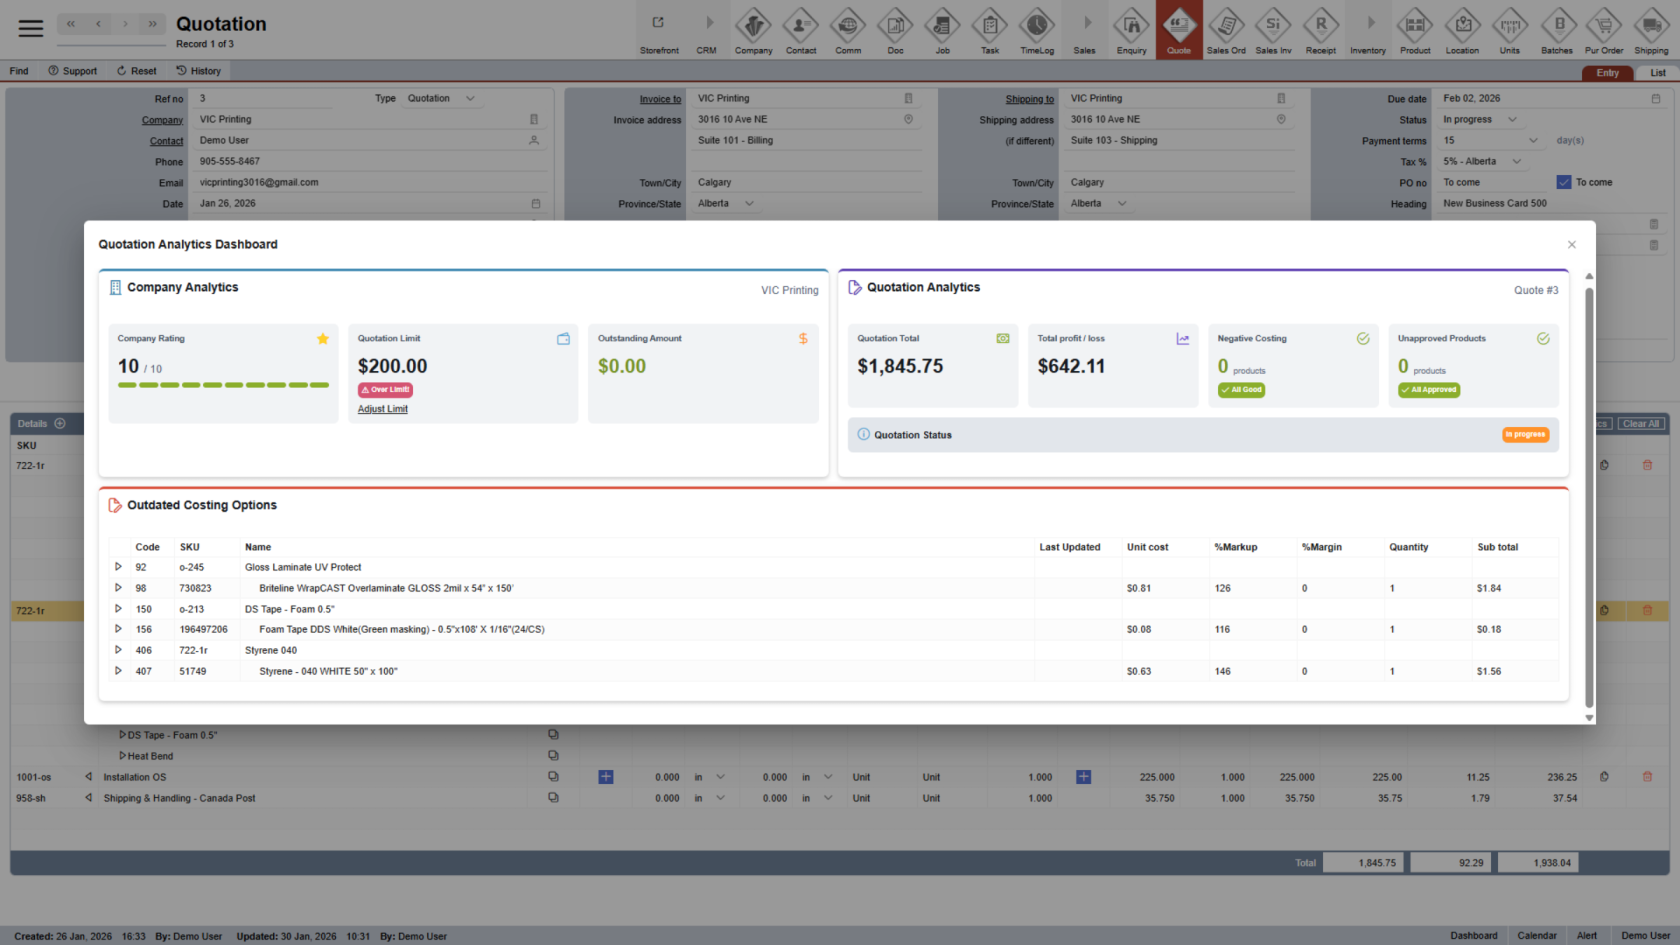Viewport: 1680px width, 945px height.
Task: Open the Contact module icon
Action: pos(800,27)
